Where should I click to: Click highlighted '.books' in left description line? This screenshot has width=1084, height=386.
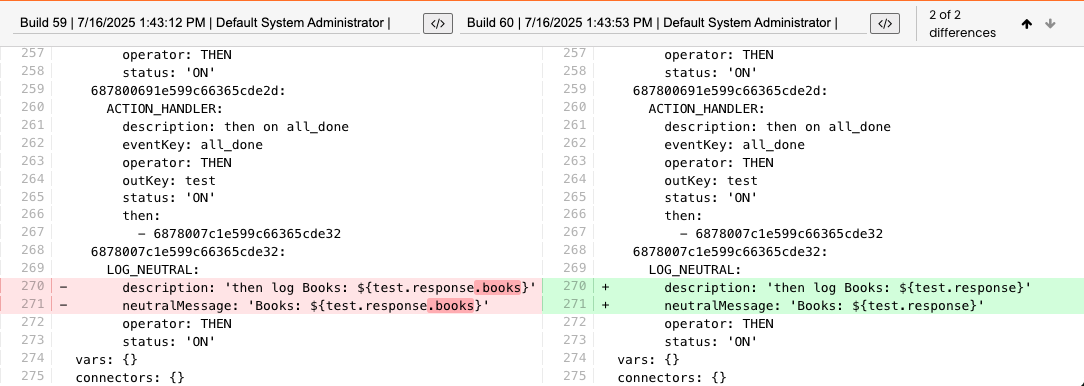[x=498, y=287]
